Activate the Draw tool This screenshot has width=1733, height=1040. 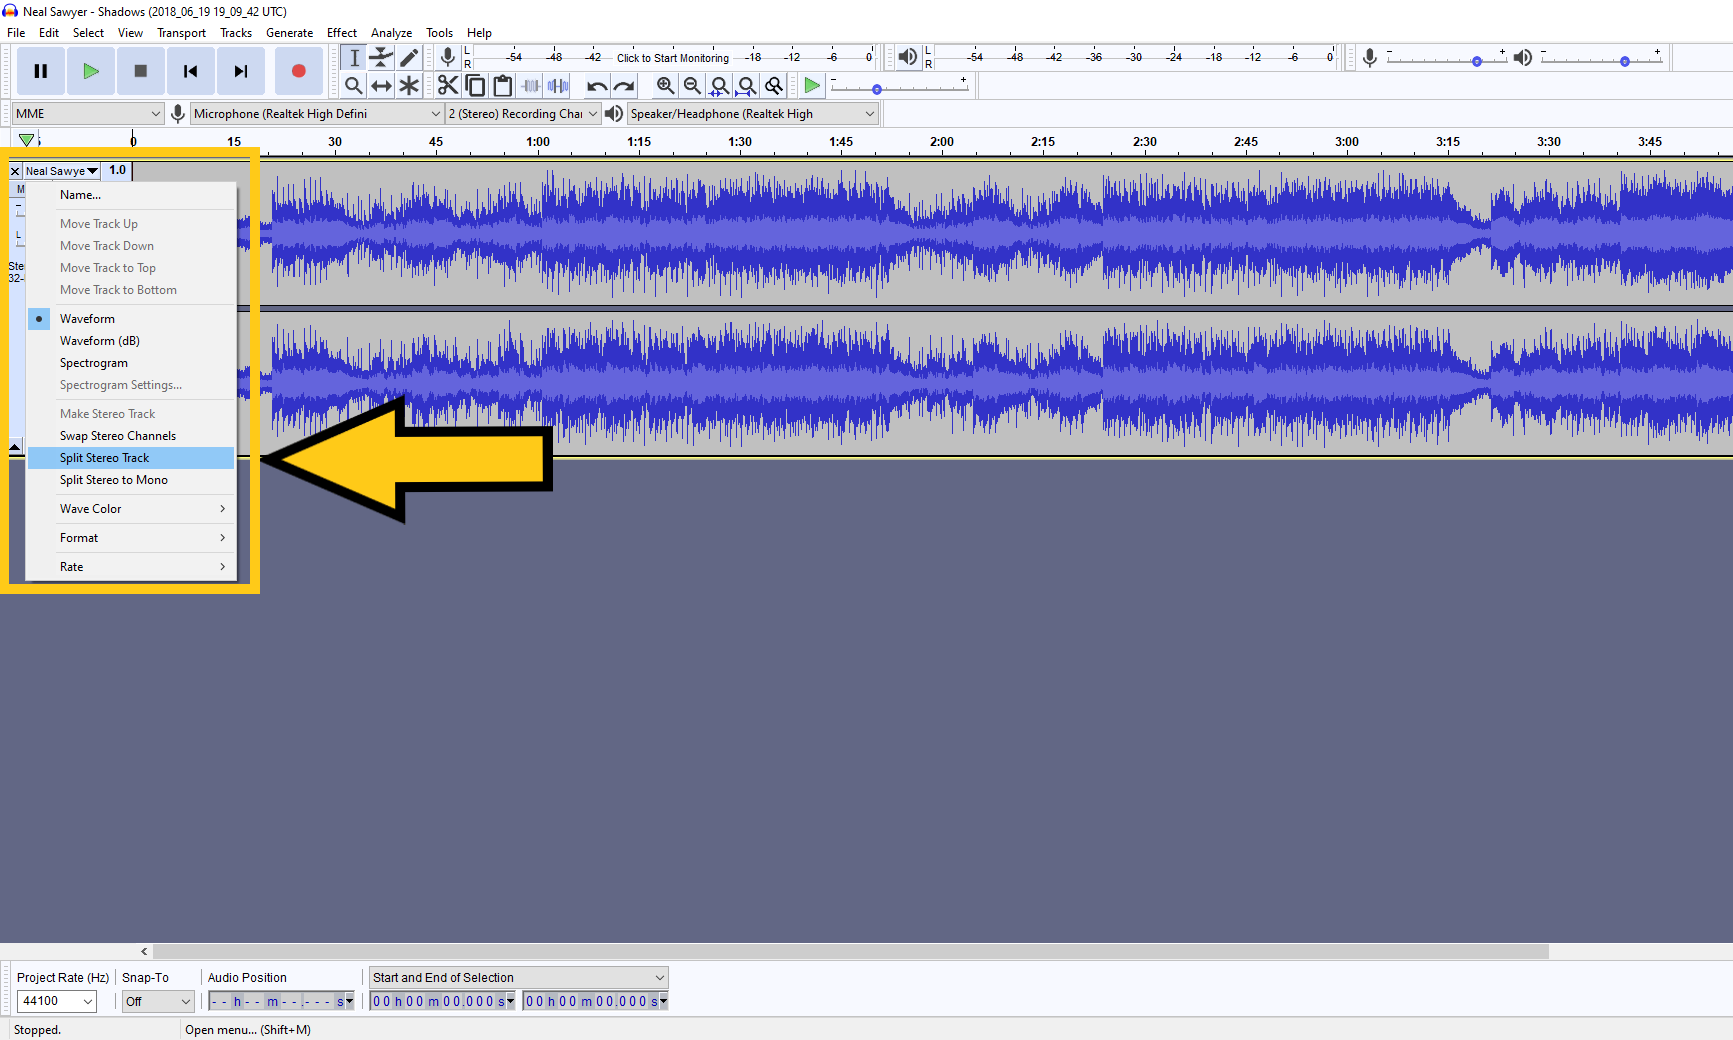point(409,57)
